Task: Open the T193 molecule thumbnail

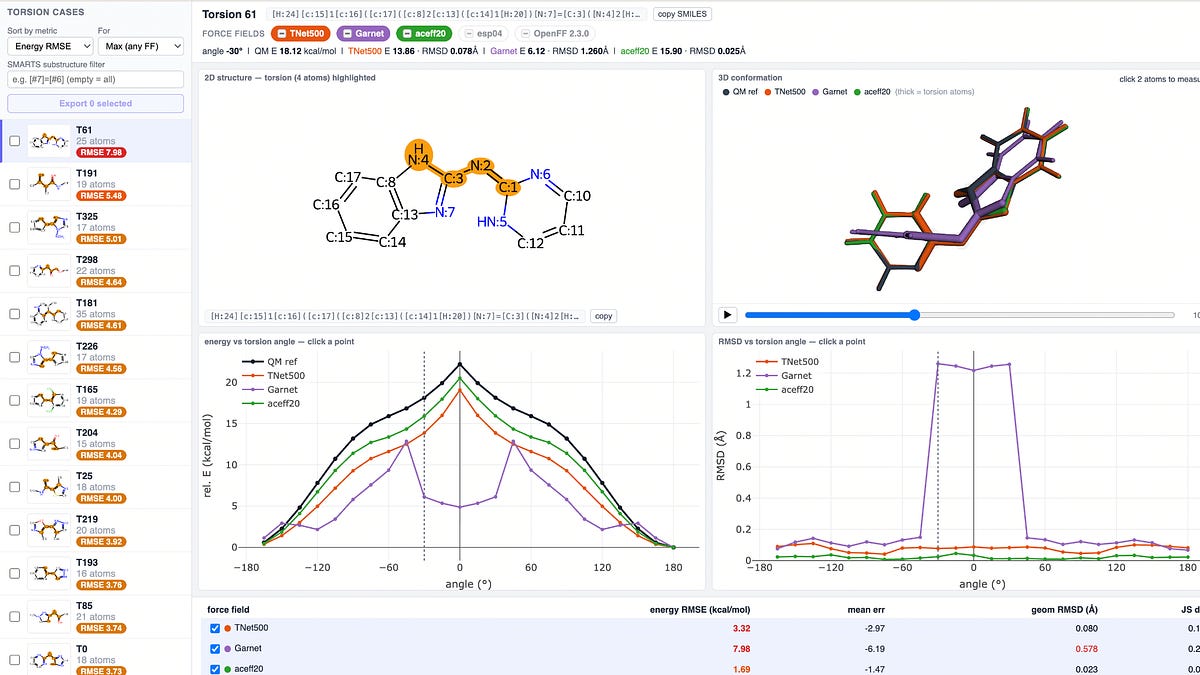Action: pyautogui.click(x=49, y=573)
